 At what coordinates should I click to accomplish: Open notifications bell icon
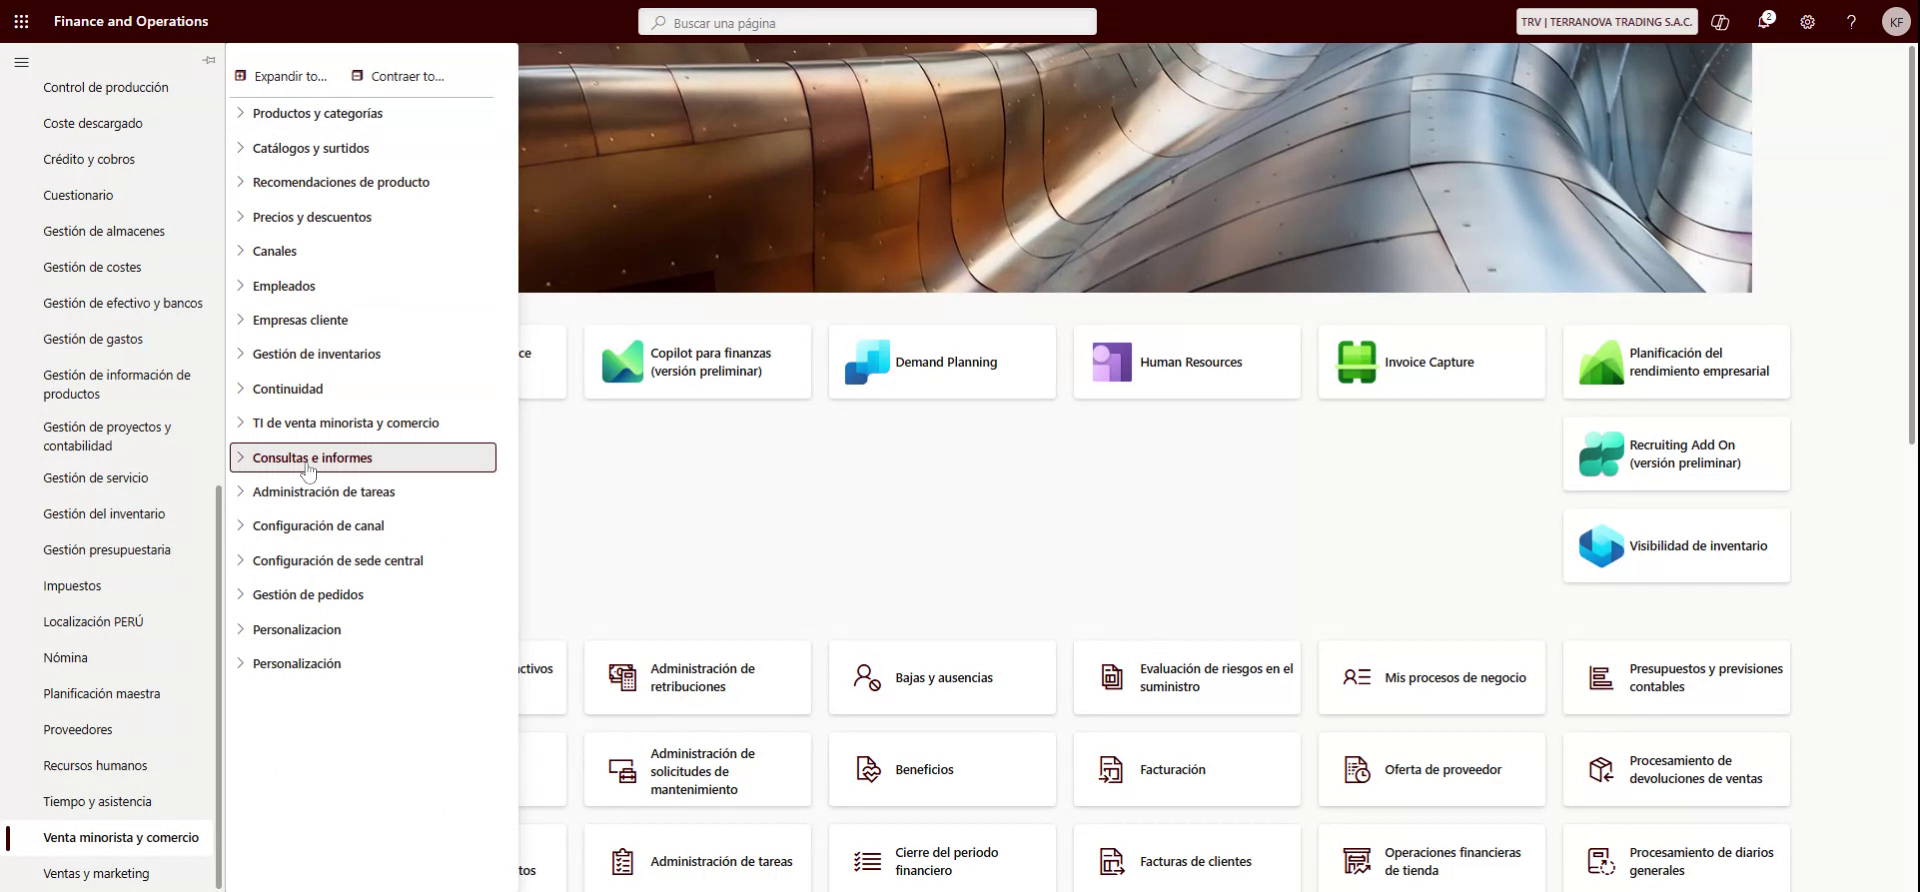1765,21
